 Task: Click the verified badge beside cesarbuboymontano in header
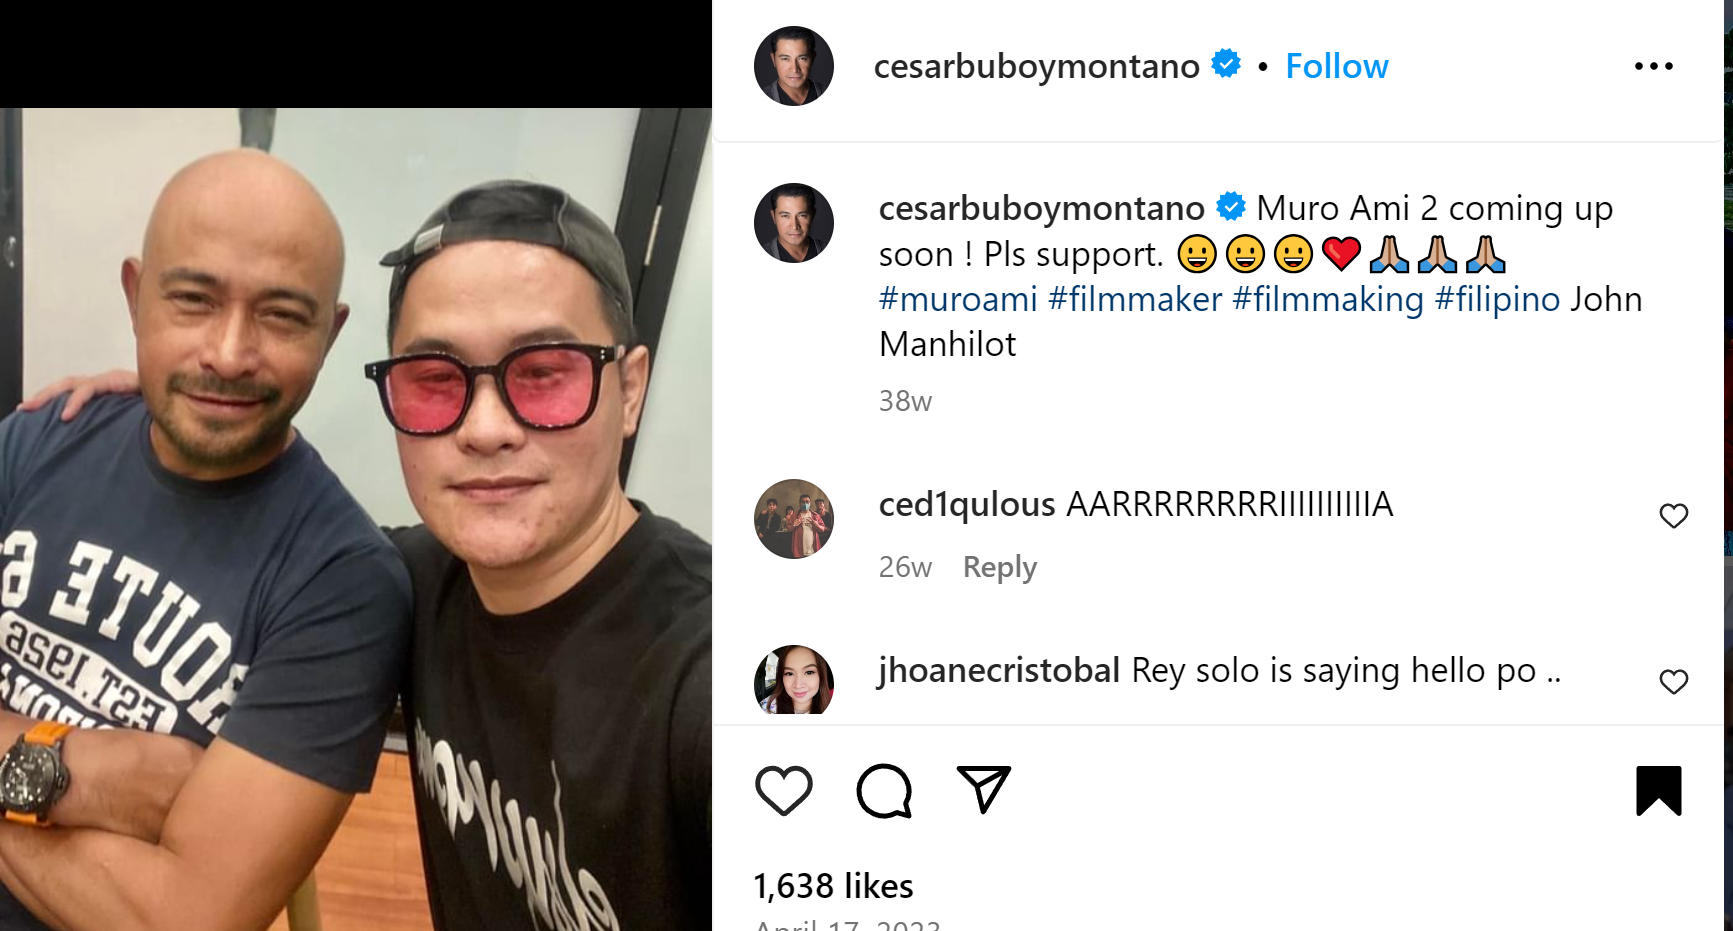[1226, 64]
